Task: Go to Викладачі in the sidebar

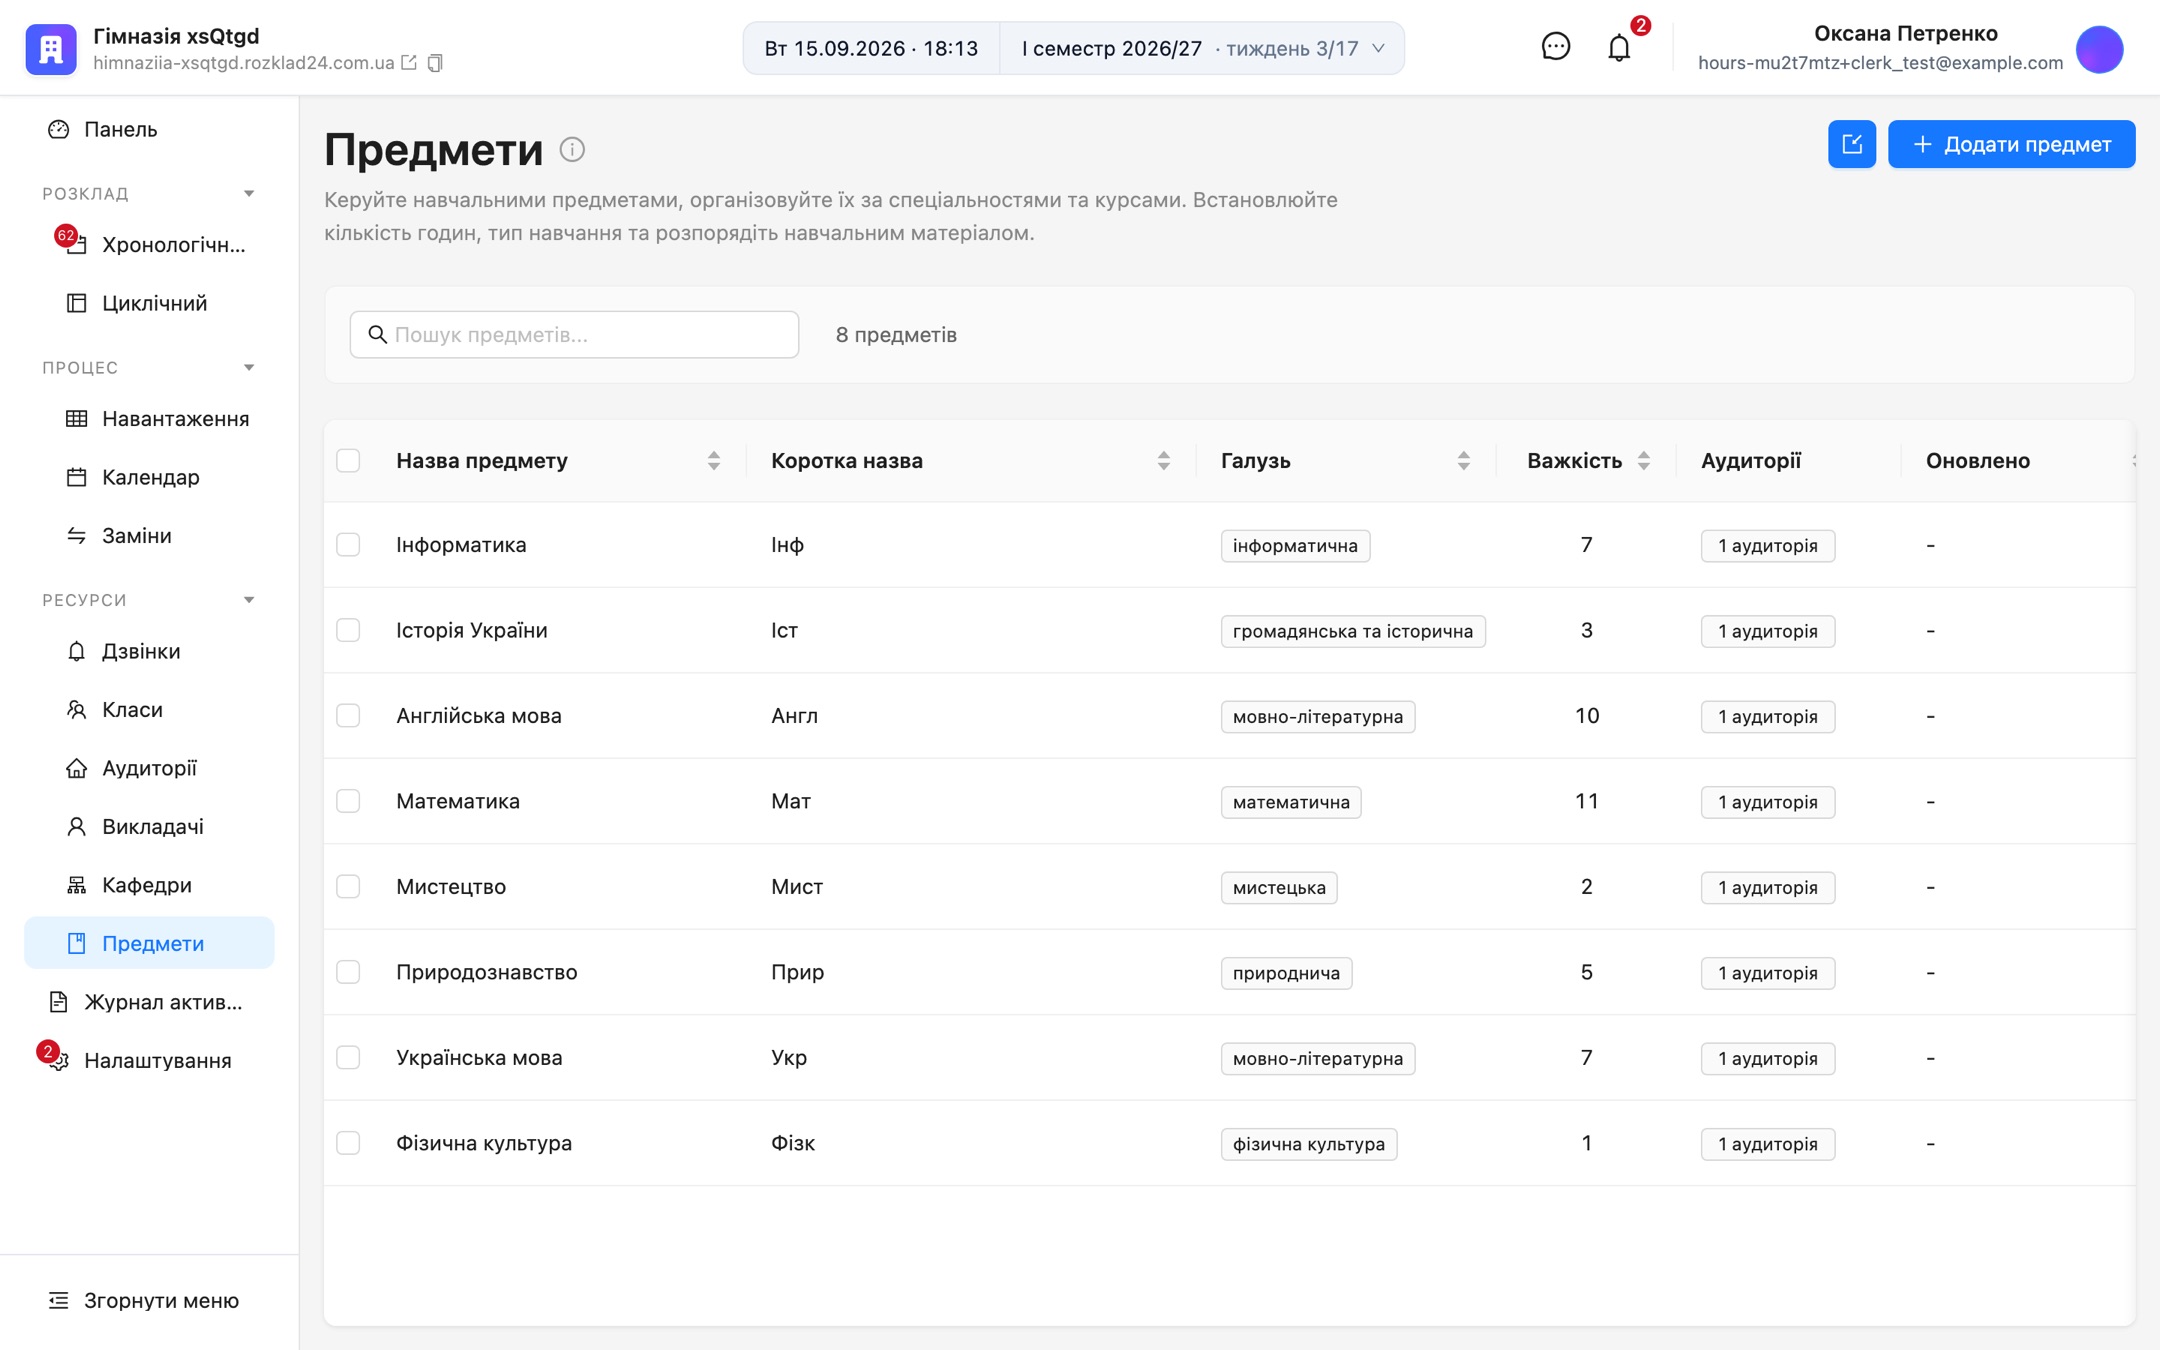Action: click(x=150, y=826)
